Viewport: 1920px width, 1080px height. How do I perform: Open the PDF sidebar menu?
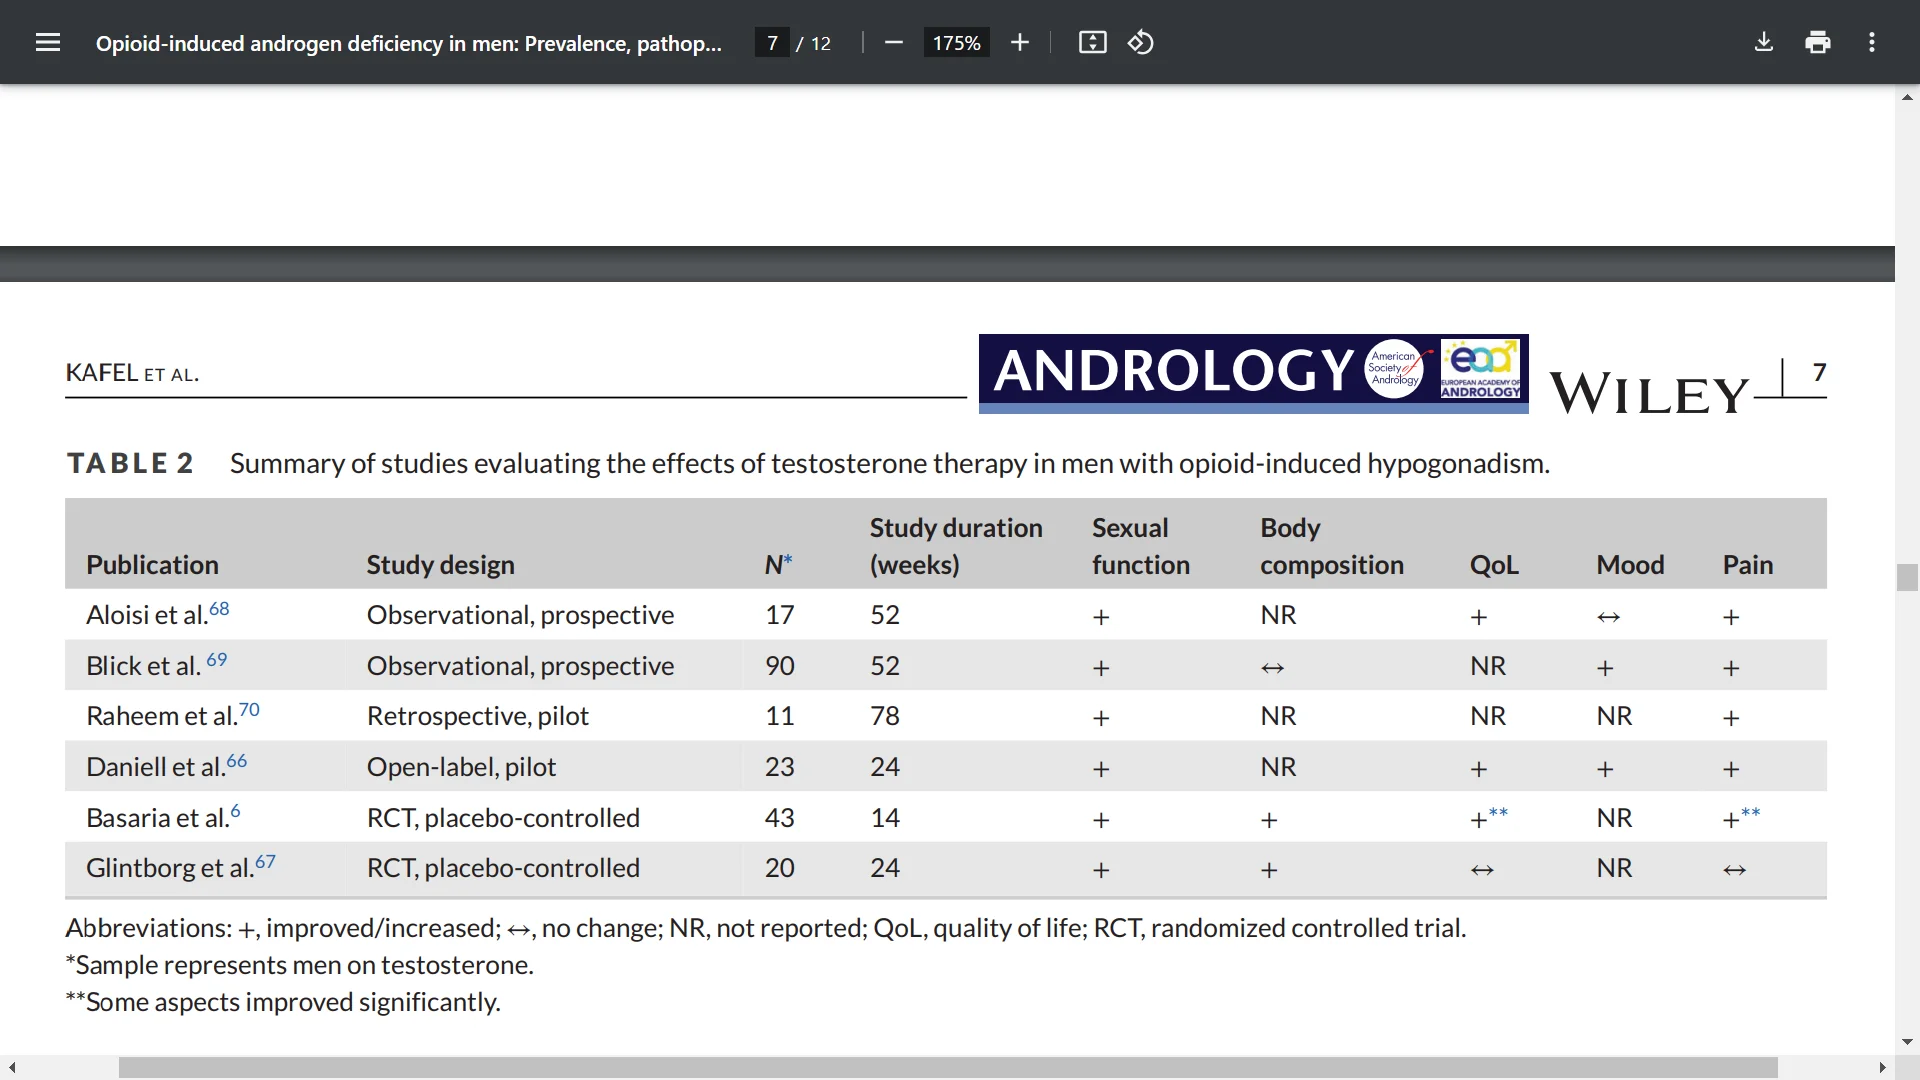(x=48, y=42)
